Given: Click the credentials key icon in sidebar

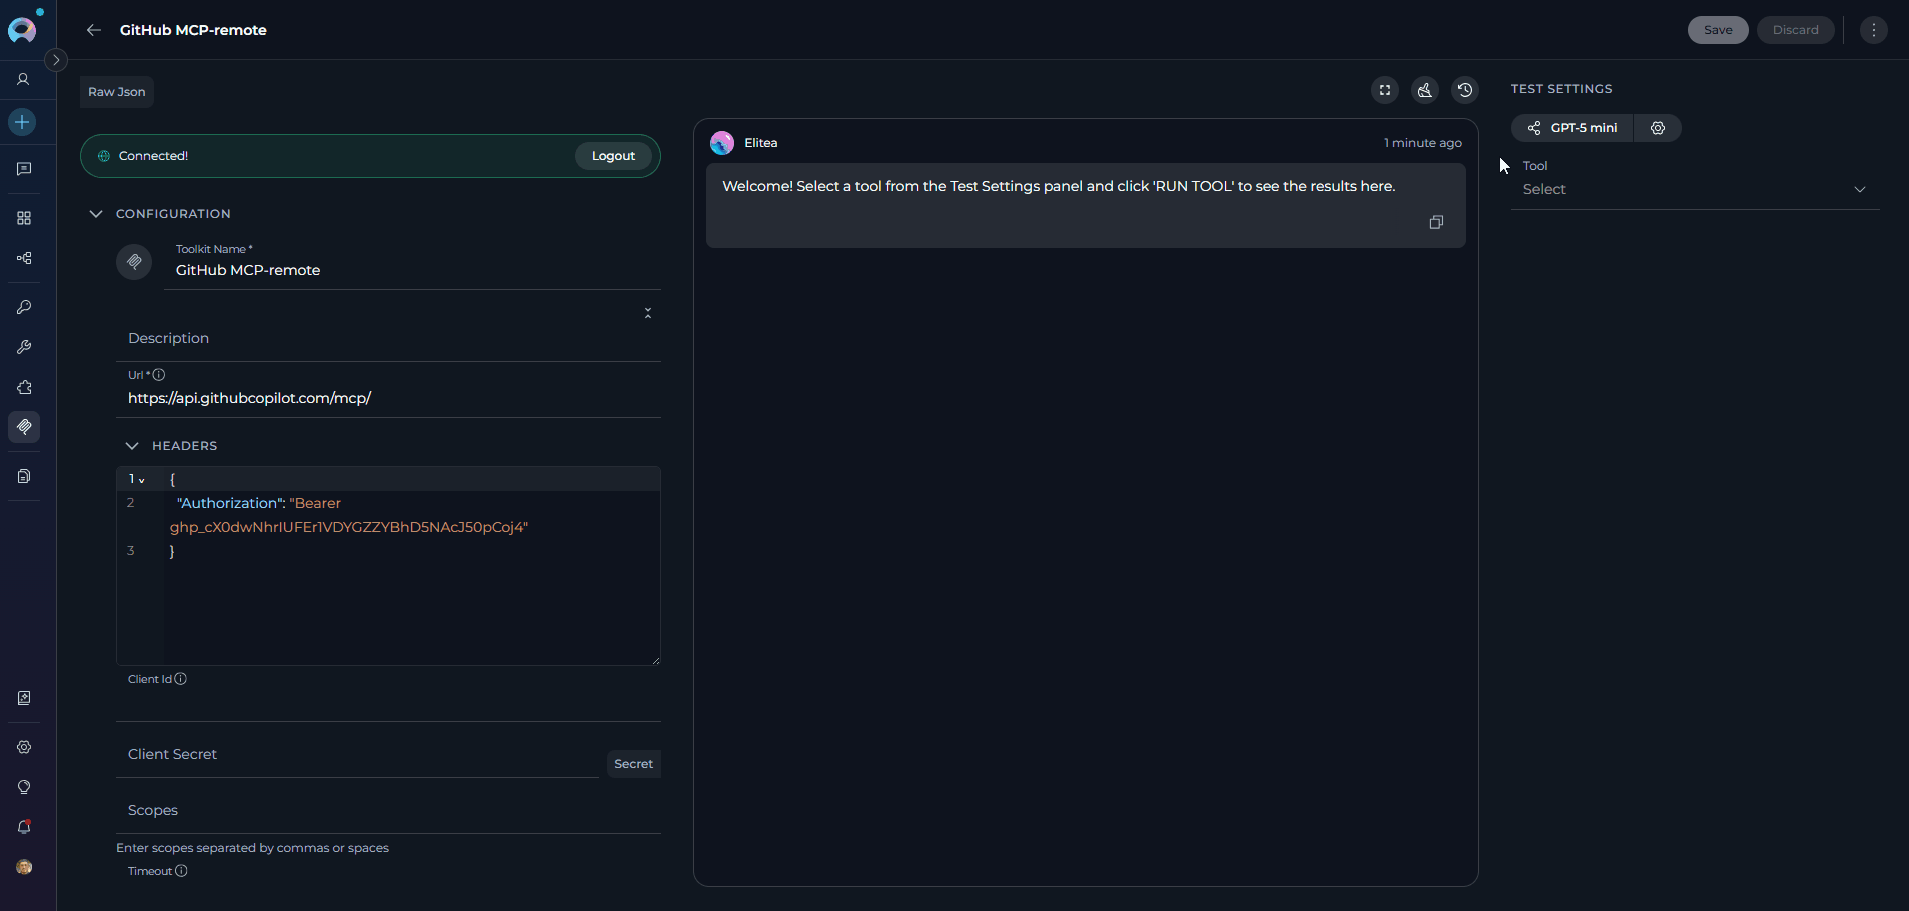Looking at the screenshot, I should [x=24, y=307].
